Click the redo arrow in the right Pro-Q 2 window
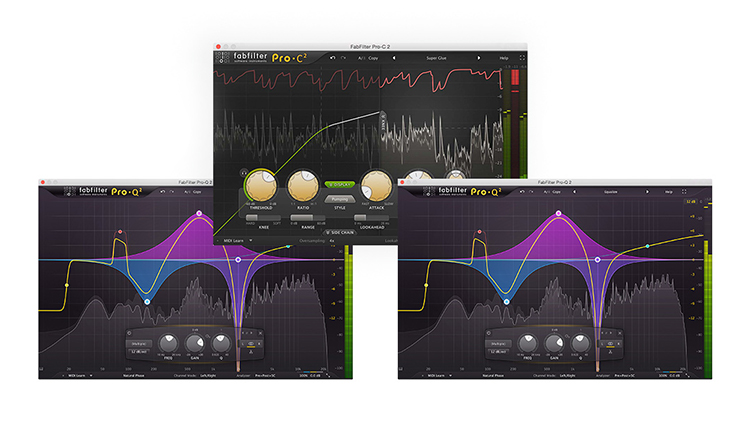 pyautogui.click(x=531, y=192)
